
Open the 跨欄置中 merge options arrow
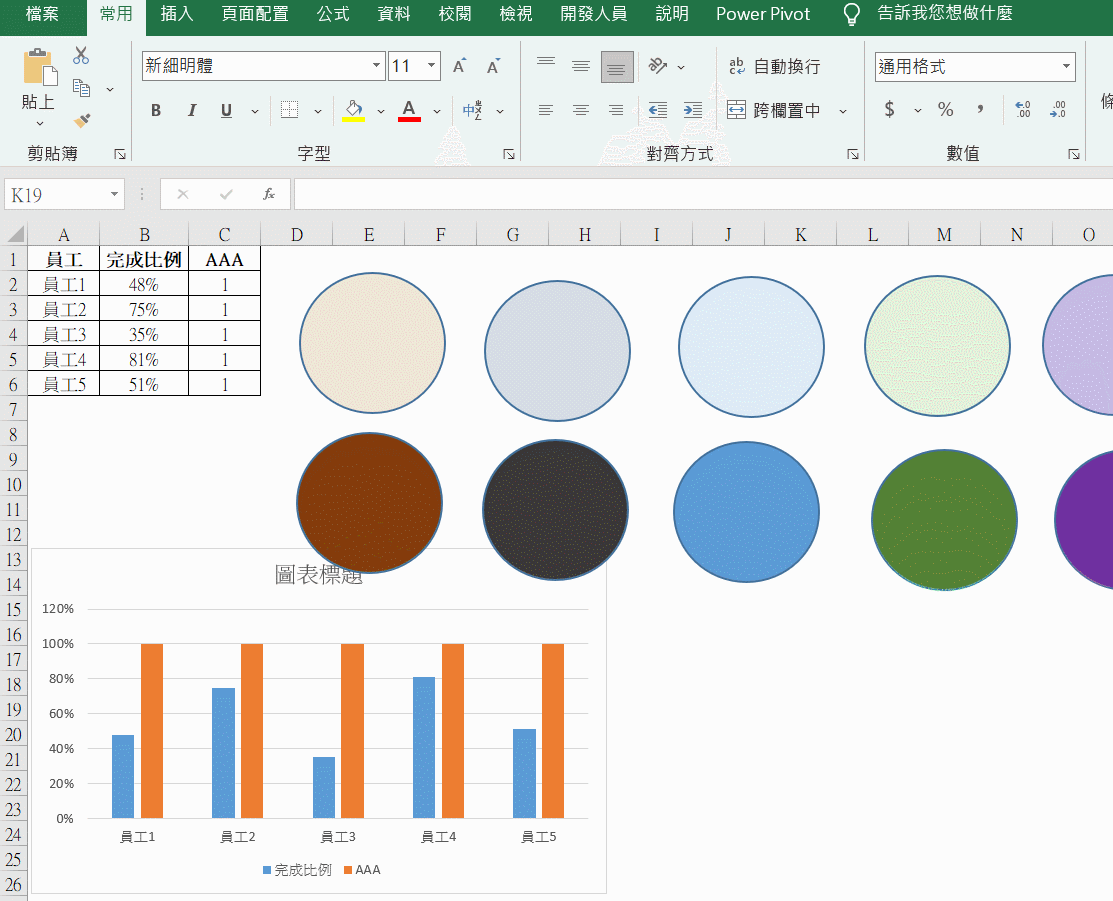point(843,111)
